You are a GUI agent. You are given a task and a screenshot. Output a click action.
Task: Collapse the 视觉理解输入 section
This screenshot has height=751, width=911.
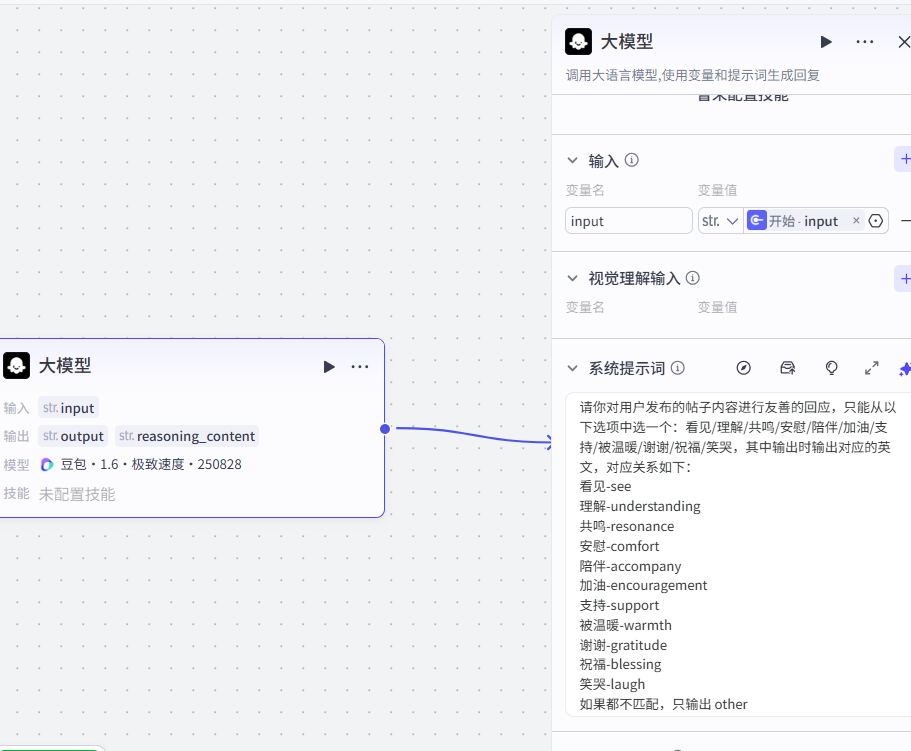[573, 278]
